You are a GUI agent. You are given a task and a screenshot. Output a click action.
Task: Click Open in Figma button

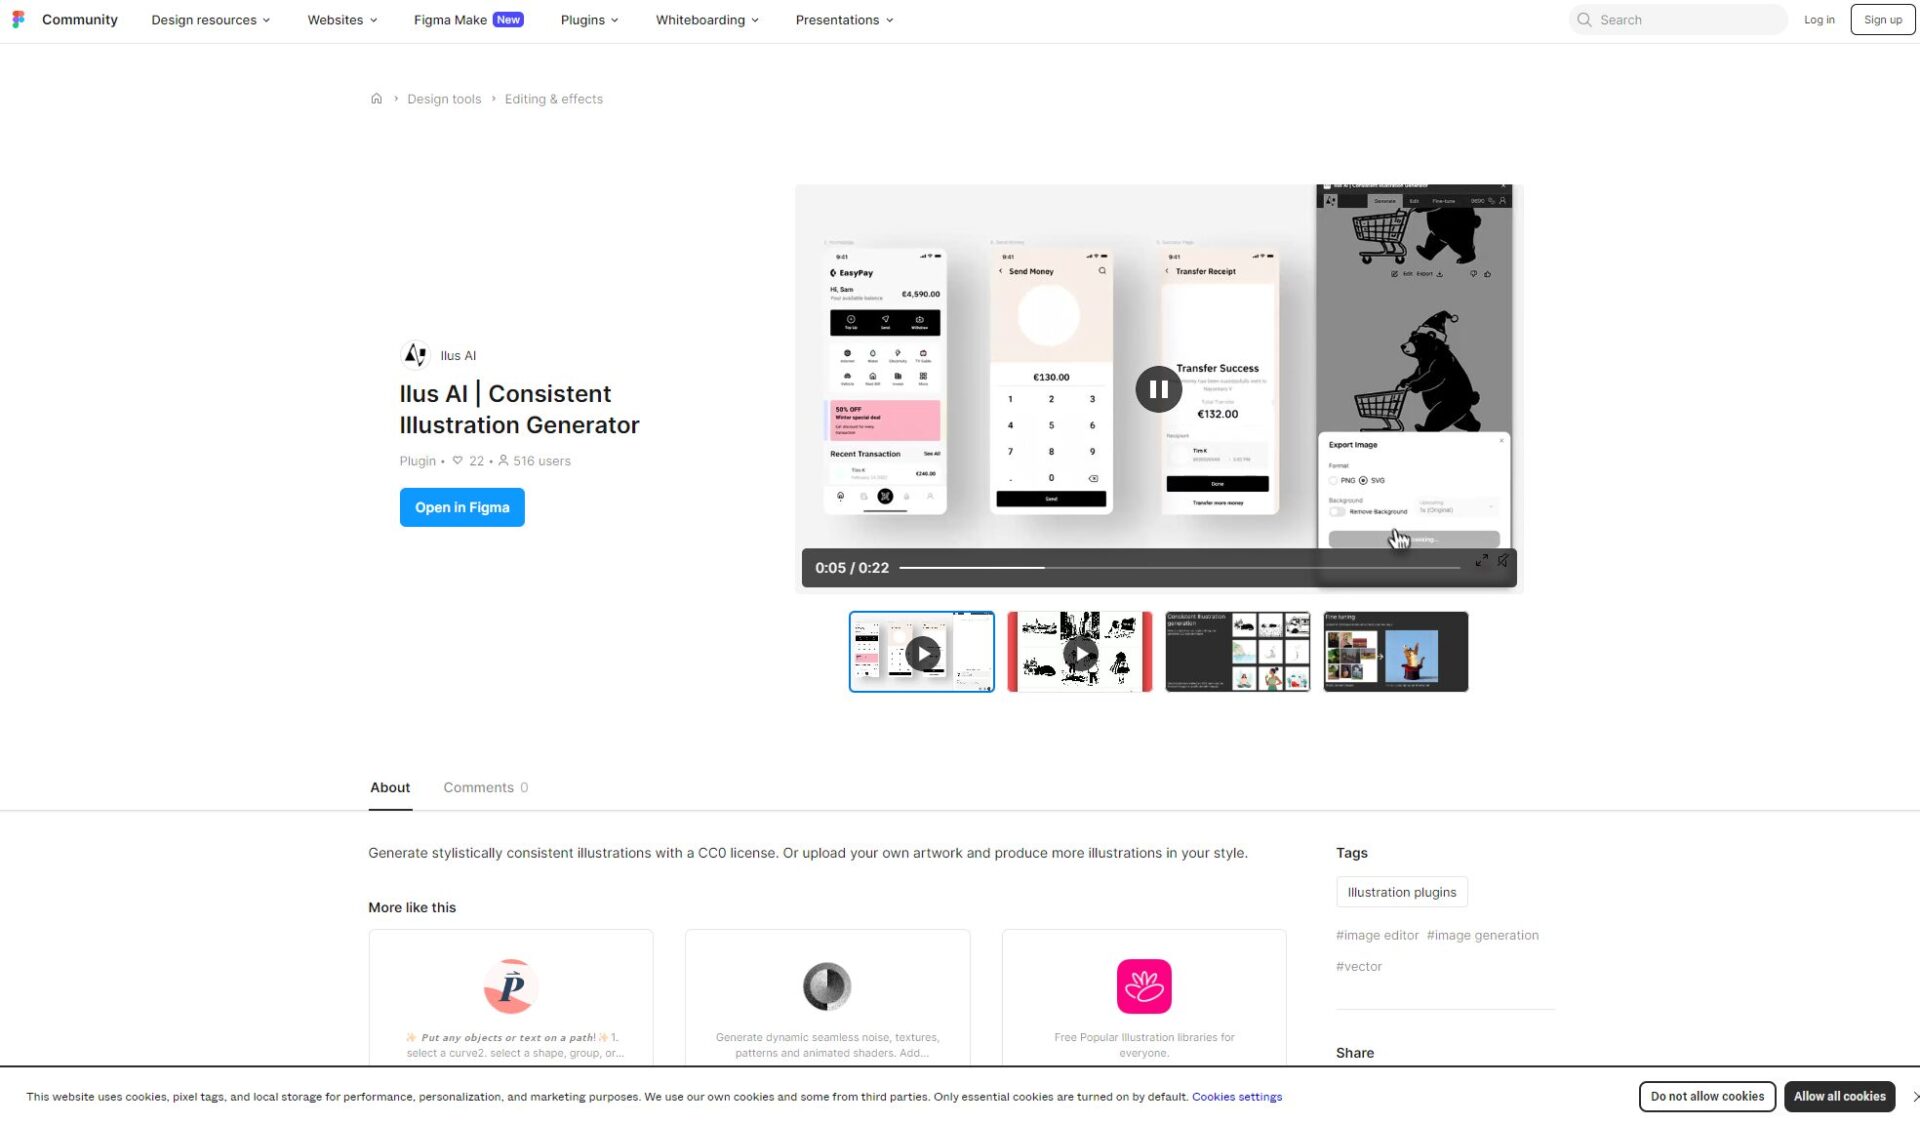[462, 507]
